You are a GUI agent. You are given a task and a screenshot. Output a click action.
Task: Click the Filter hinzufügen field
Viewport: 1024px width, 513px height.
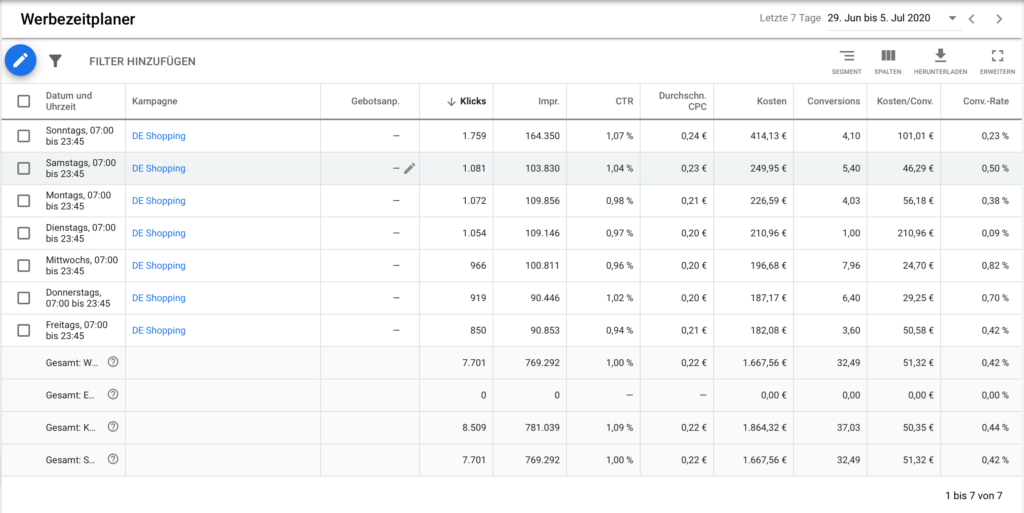point(142,61)
